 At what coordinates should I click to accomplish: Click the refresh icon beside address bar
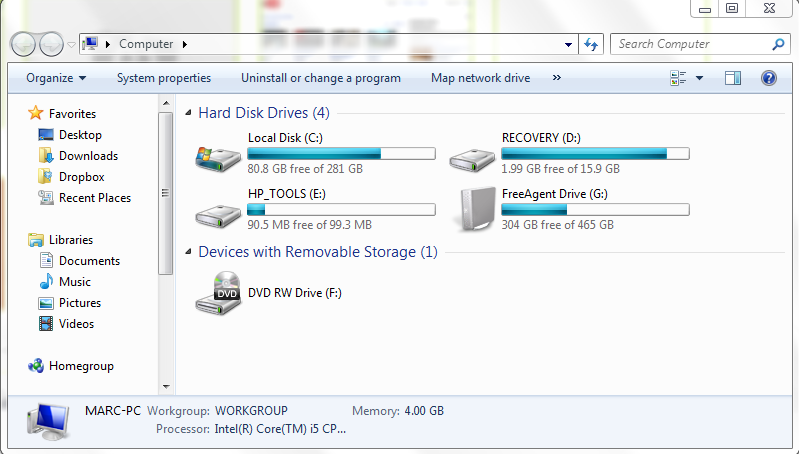tap(591, 44)
